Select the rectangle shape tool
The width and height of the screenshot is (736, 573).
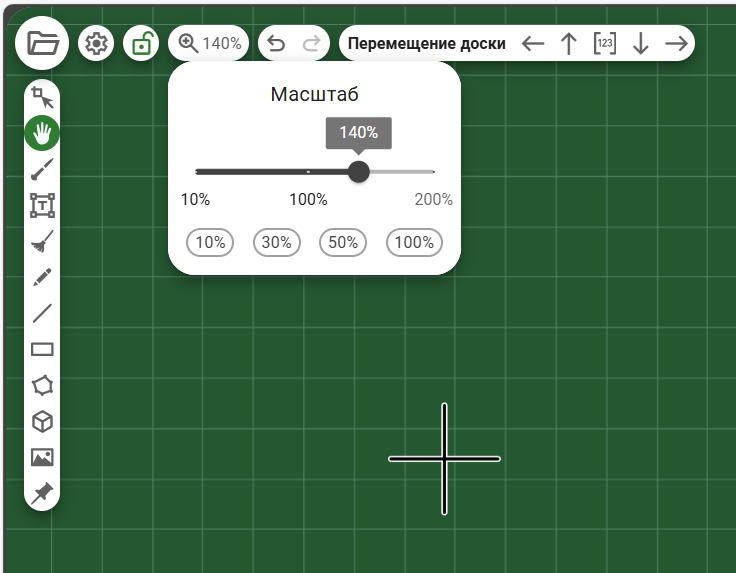coord(42,349)
